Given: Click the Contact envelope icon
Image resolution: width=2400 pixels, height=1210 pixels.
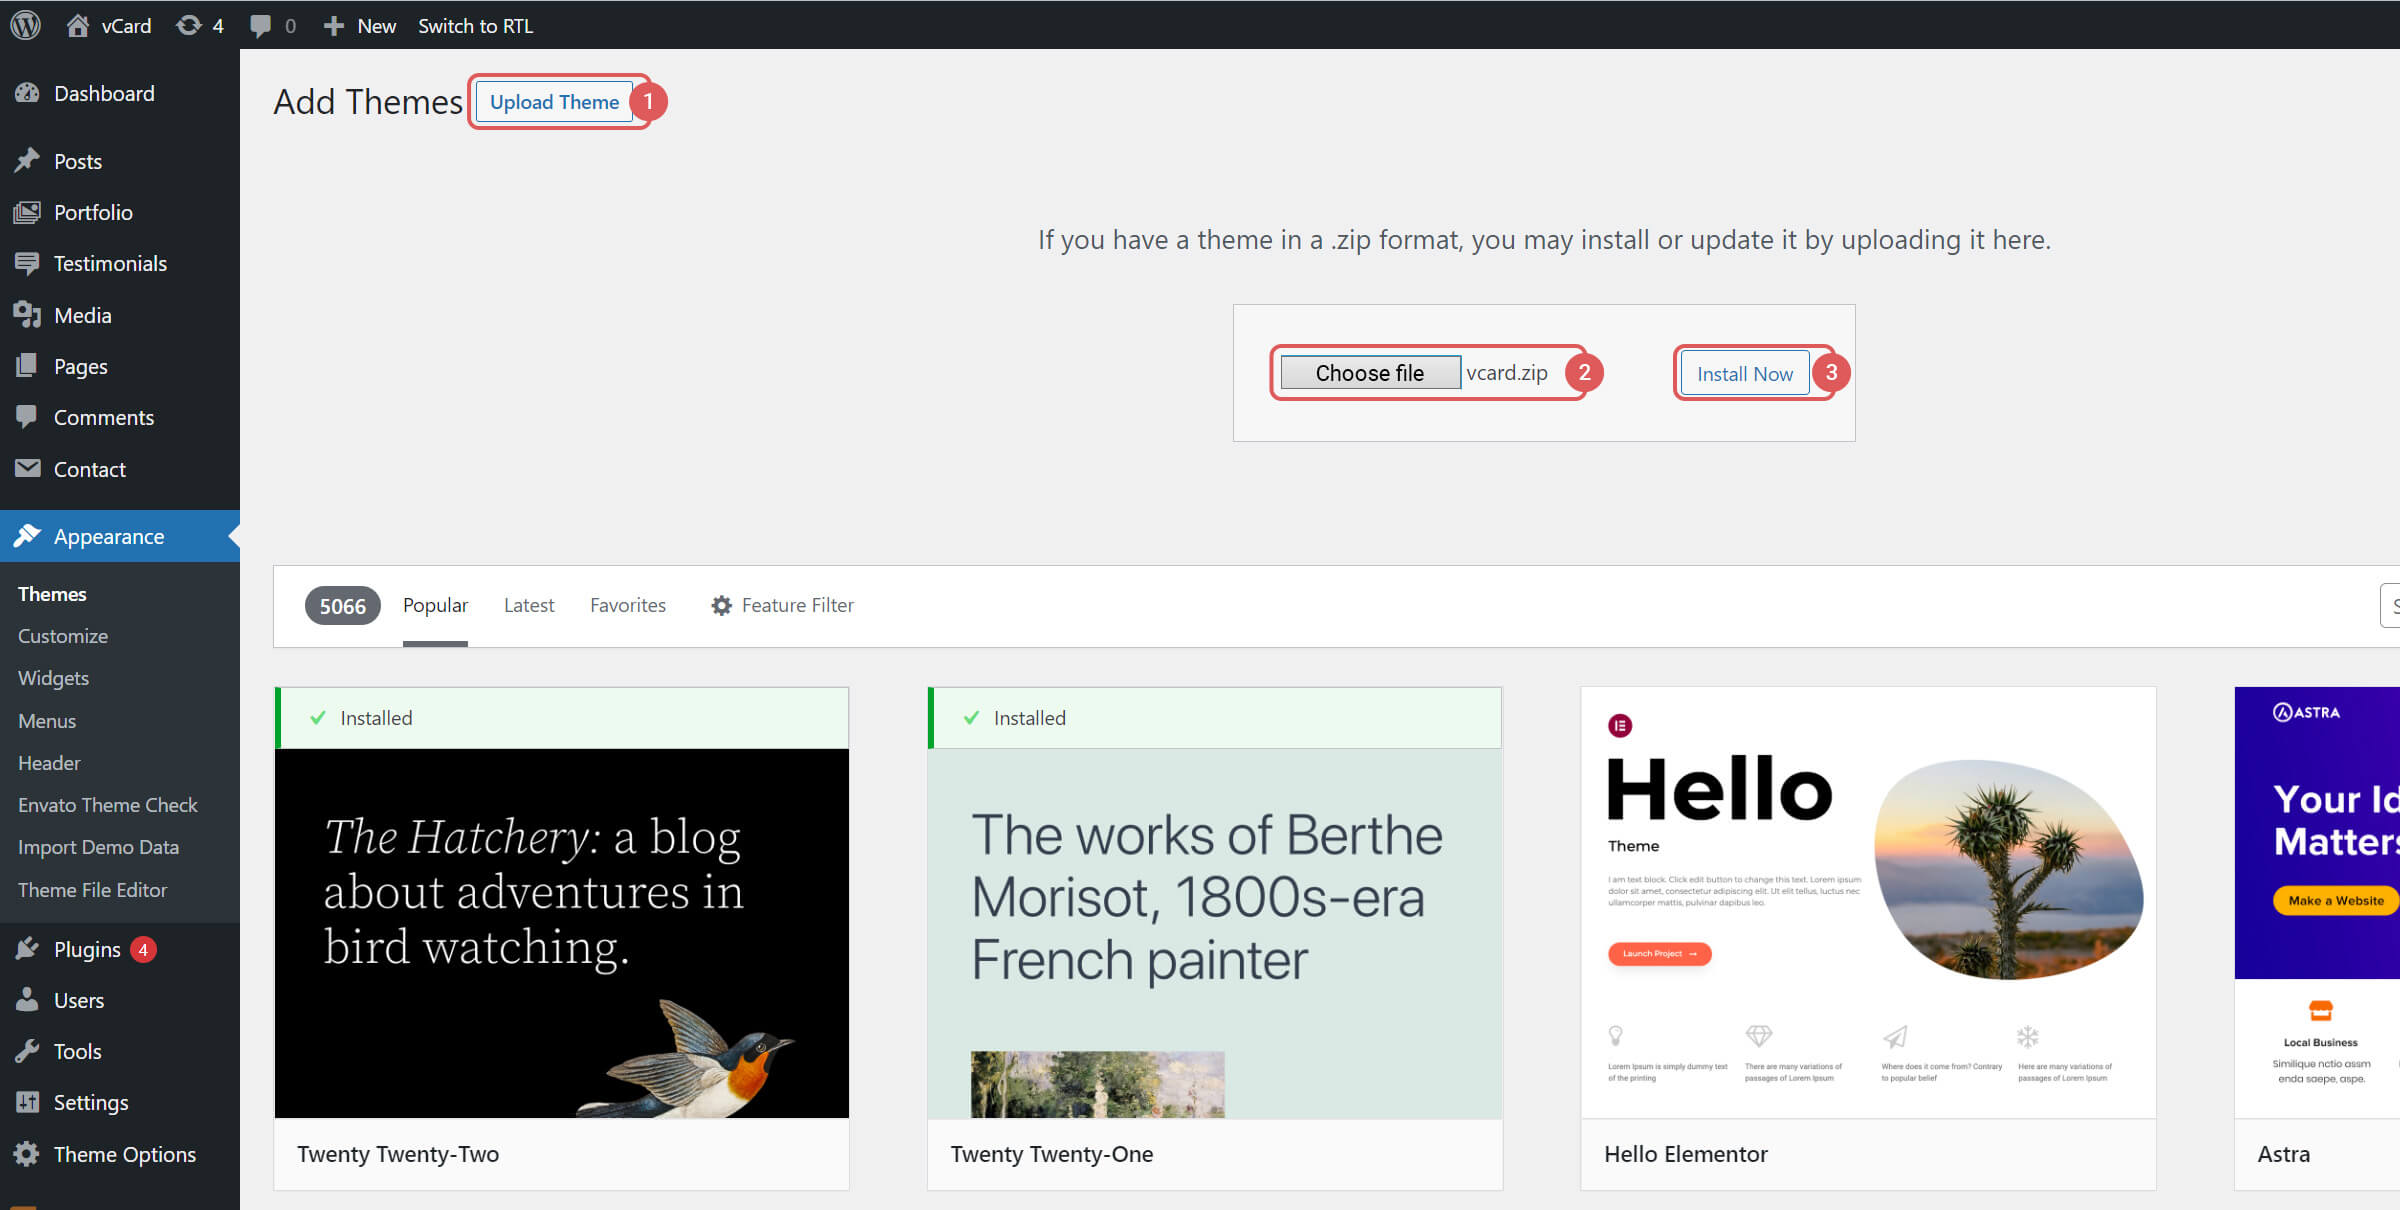Looking at the screenshot, I should (x=27, y=468).
